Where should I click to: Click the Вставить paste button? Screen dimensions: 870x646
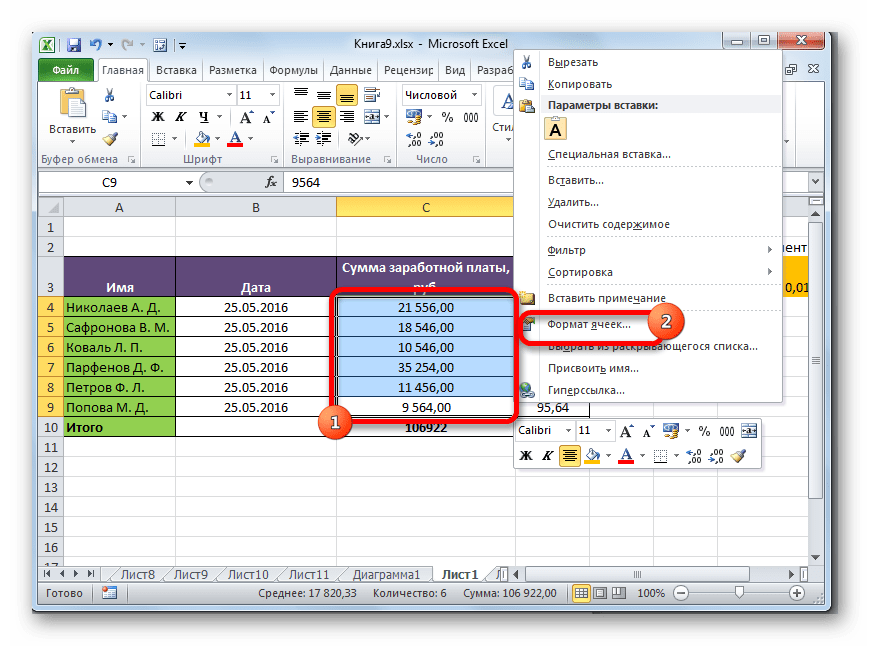[x=72, y=116]
